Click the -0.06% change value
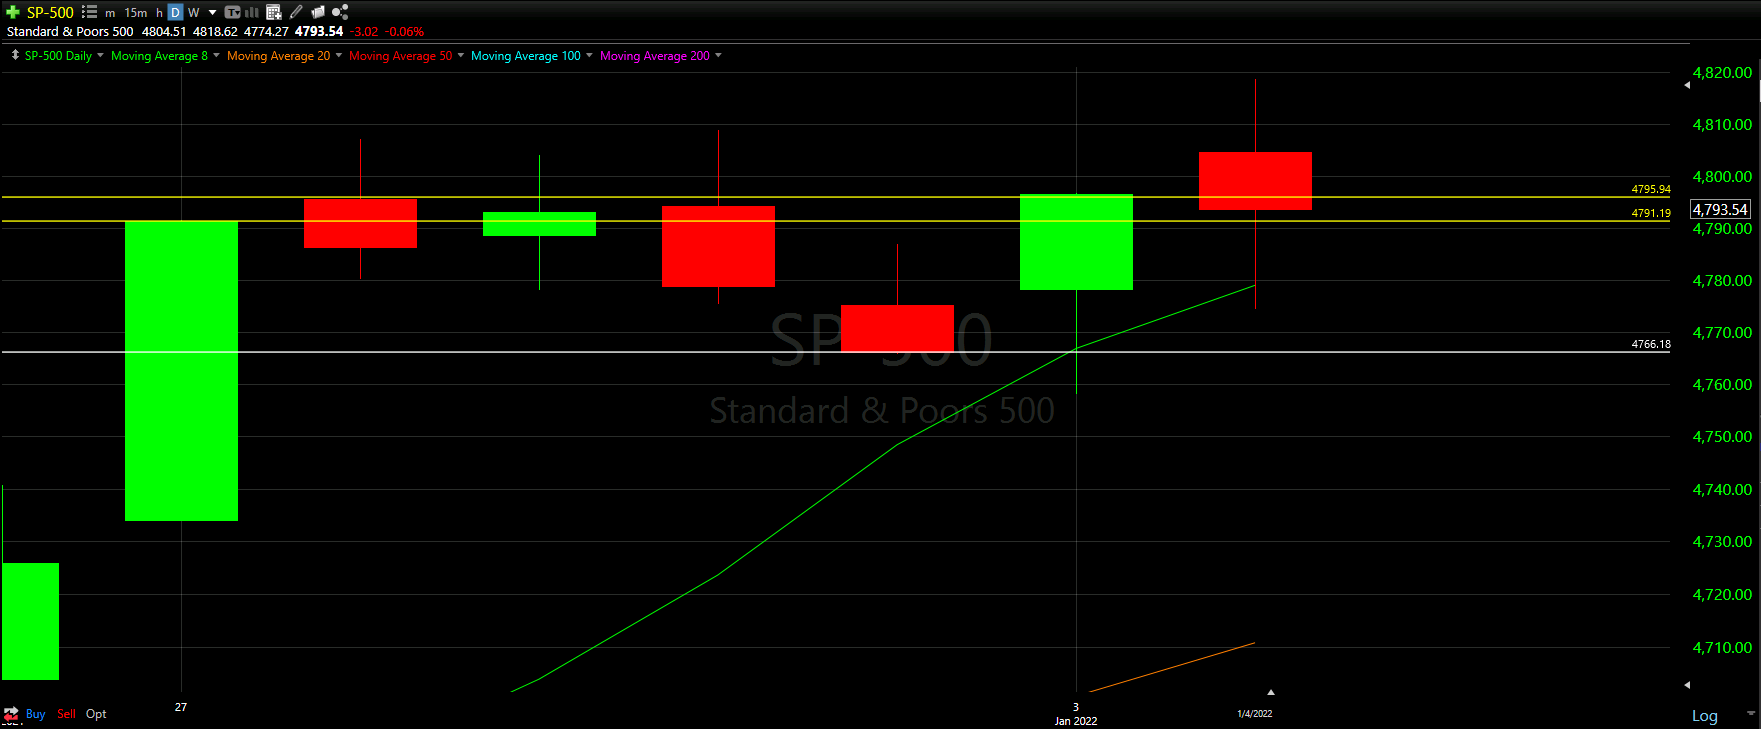 click(404, 32)
